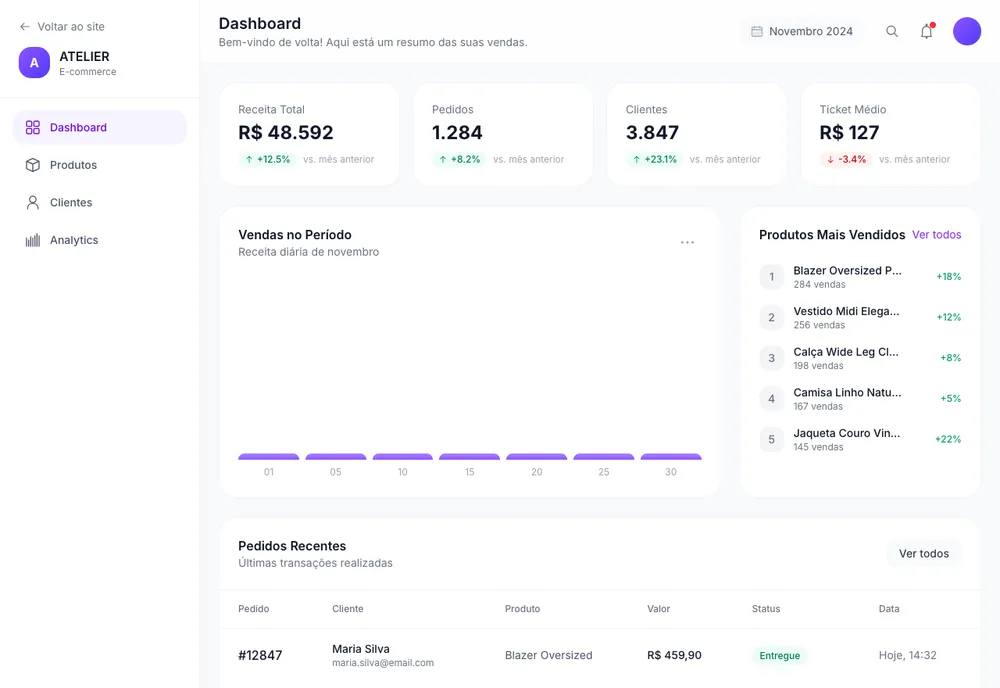Click the Pedido column header
Viewport: 1000px width, 688px height.
[254, 609]
